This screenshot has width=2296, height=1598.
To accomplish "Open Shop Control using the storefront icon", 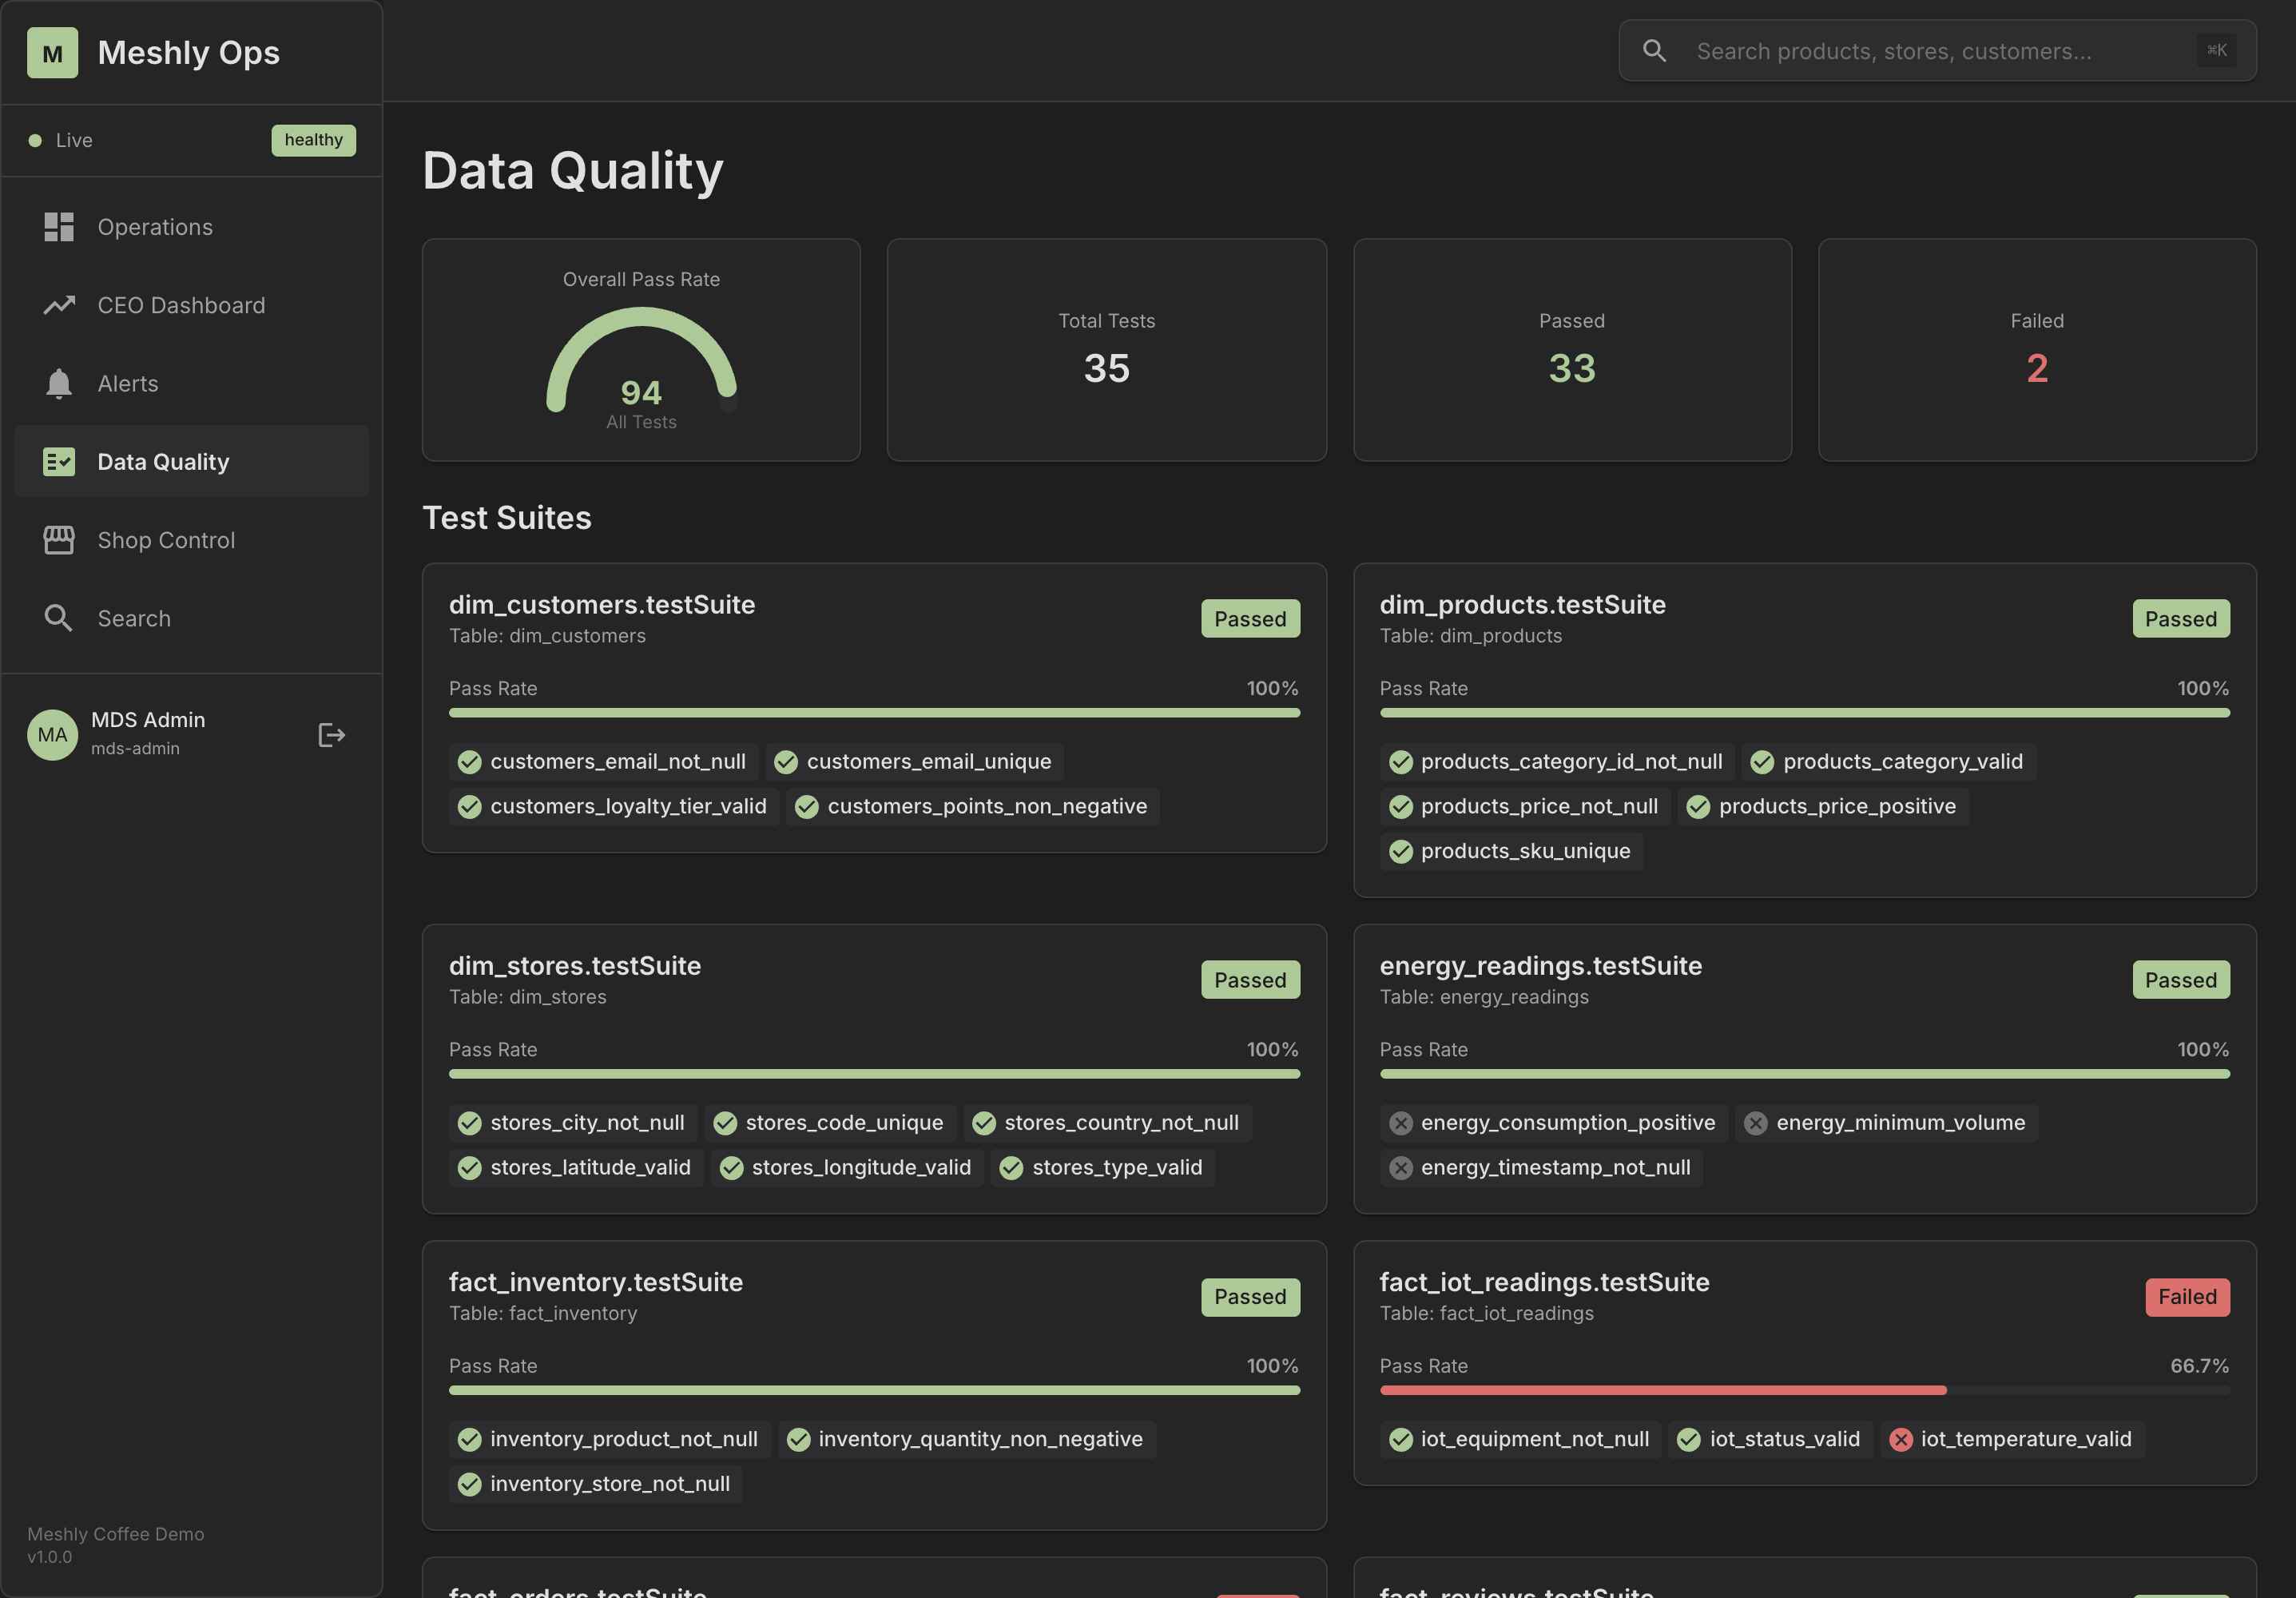I will point(59,539).
